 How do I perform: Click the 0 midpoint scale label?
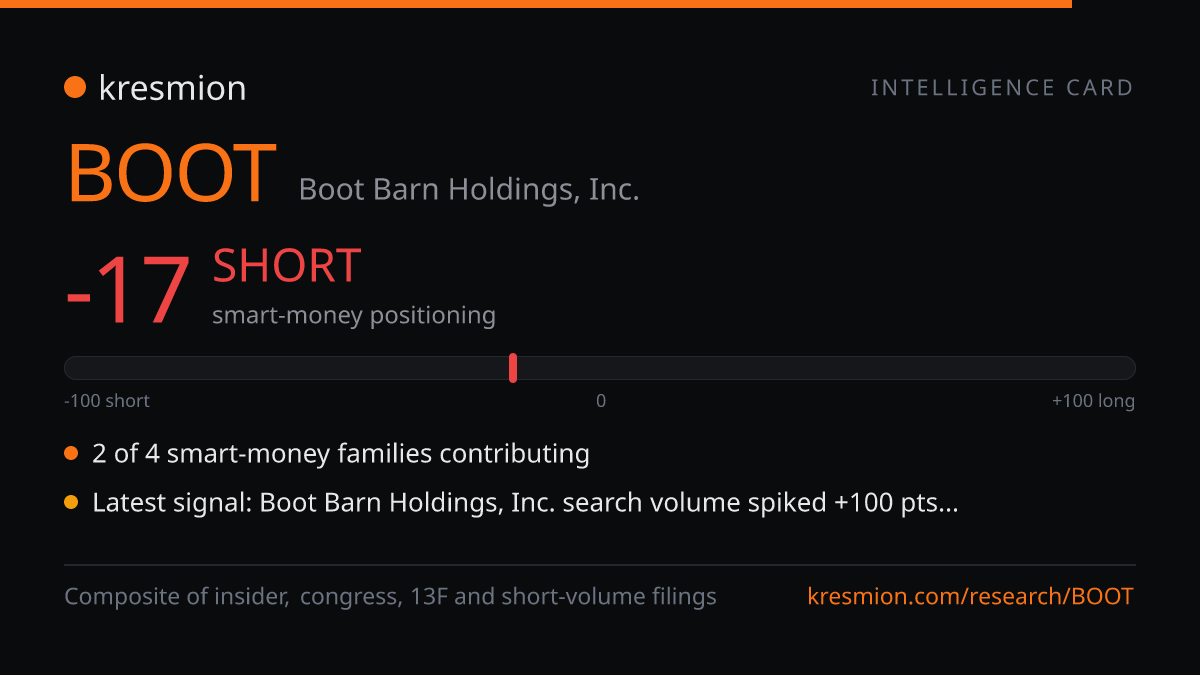(601, 401)
